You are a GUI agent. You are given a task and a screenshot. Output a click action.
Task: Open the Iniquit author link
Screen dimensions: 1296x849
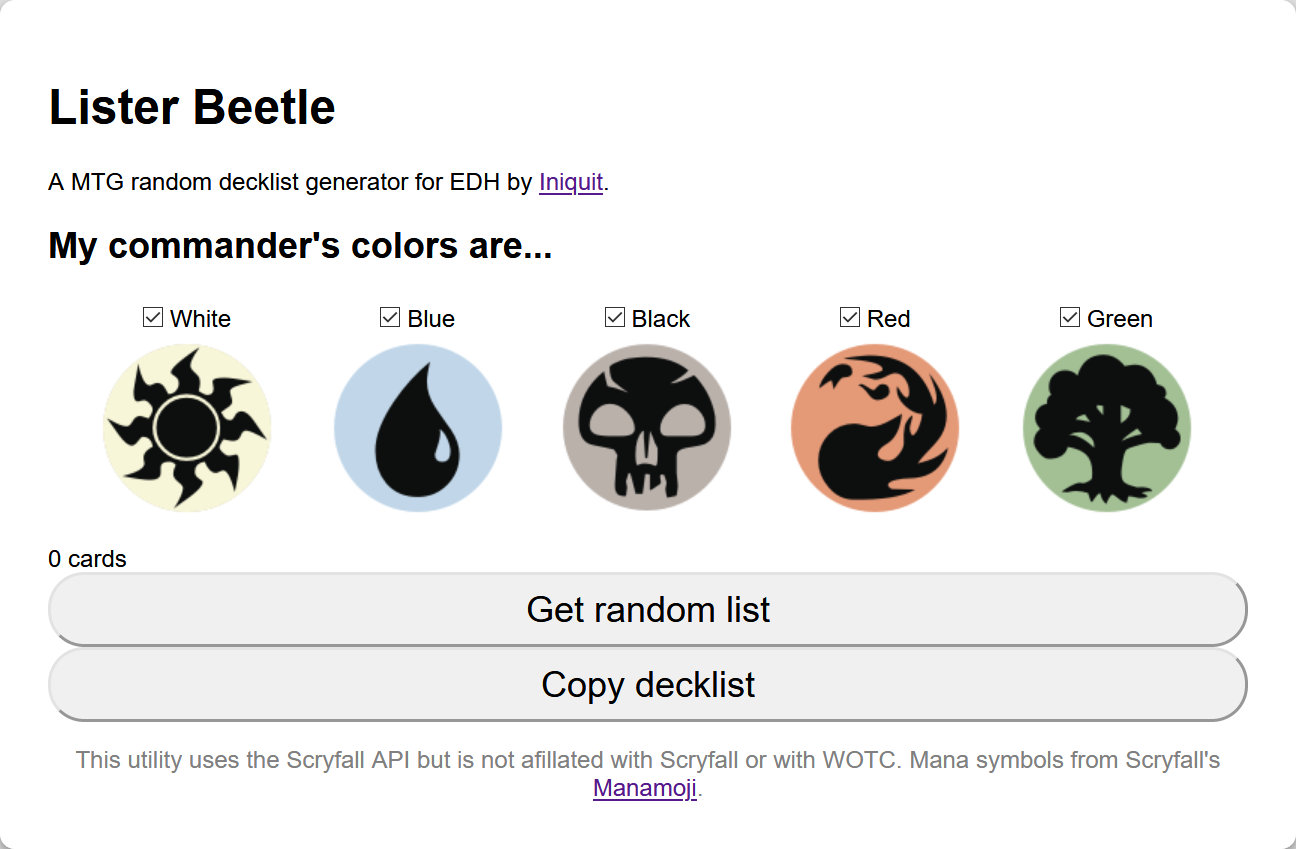571,182
